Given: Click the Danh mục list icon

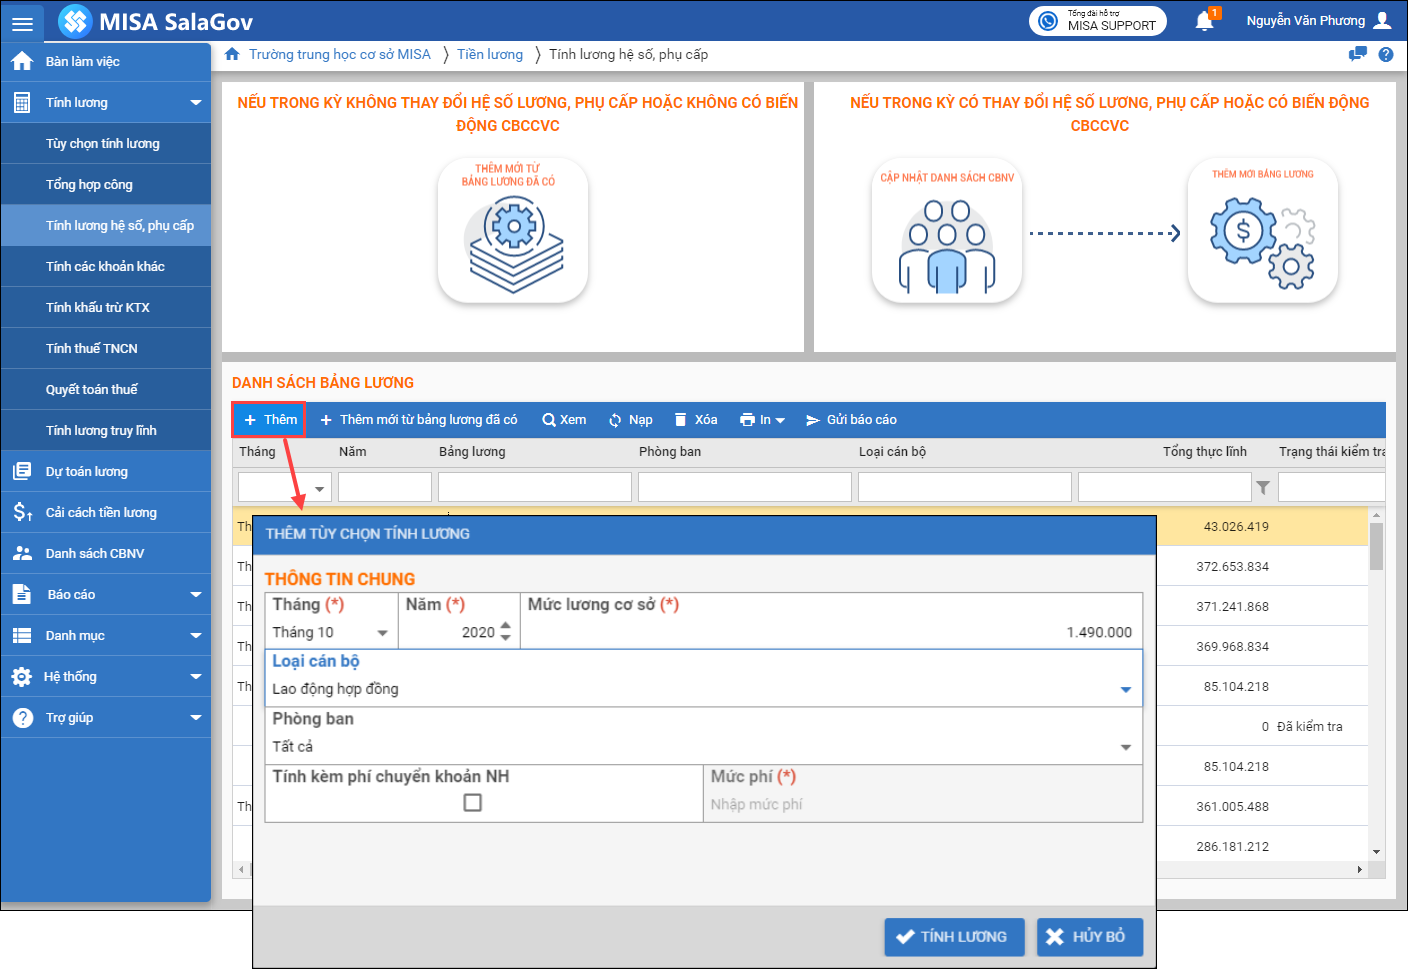Looking at the screenshot, I should [x=22, y=635].
